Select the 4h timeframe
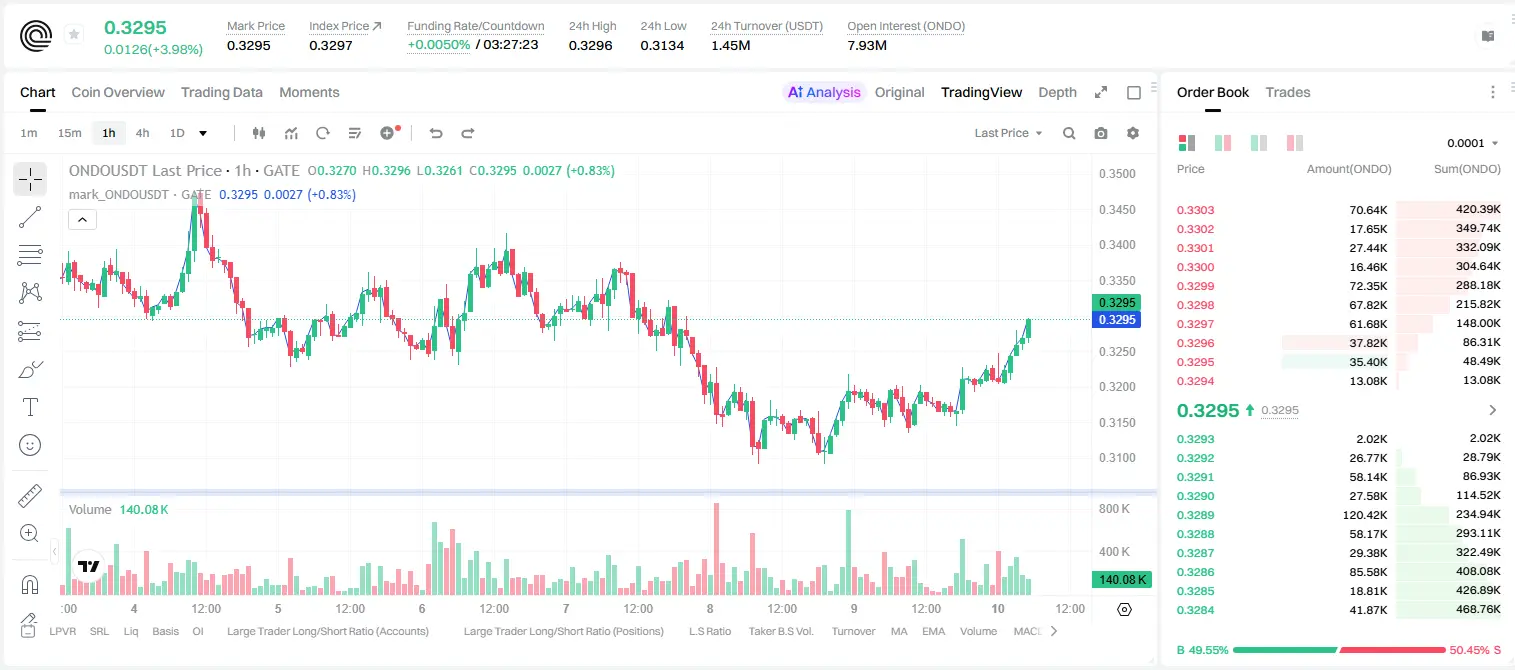1515x670 pixels. [142, 133]
